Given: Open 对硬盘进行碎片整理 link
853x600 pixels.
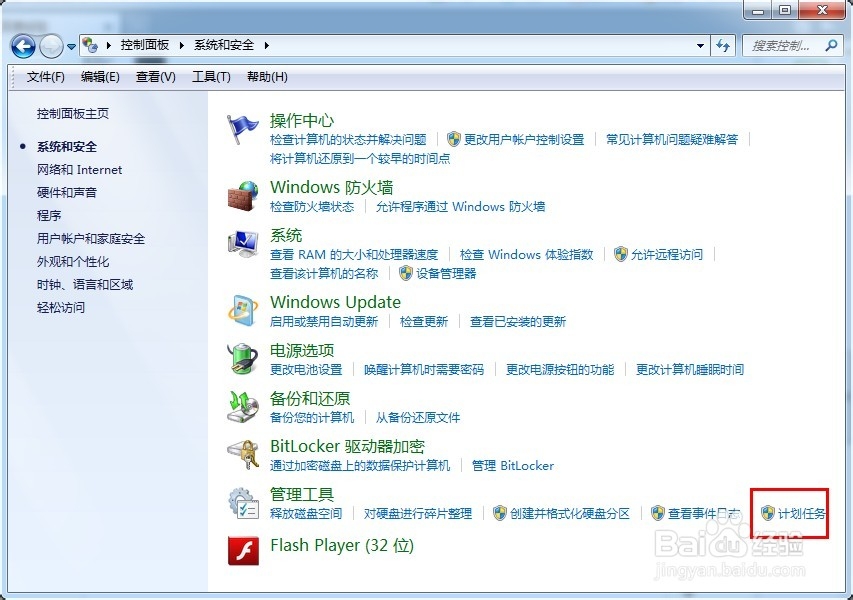Looking at the screenshot, I should tap(418, 514).
